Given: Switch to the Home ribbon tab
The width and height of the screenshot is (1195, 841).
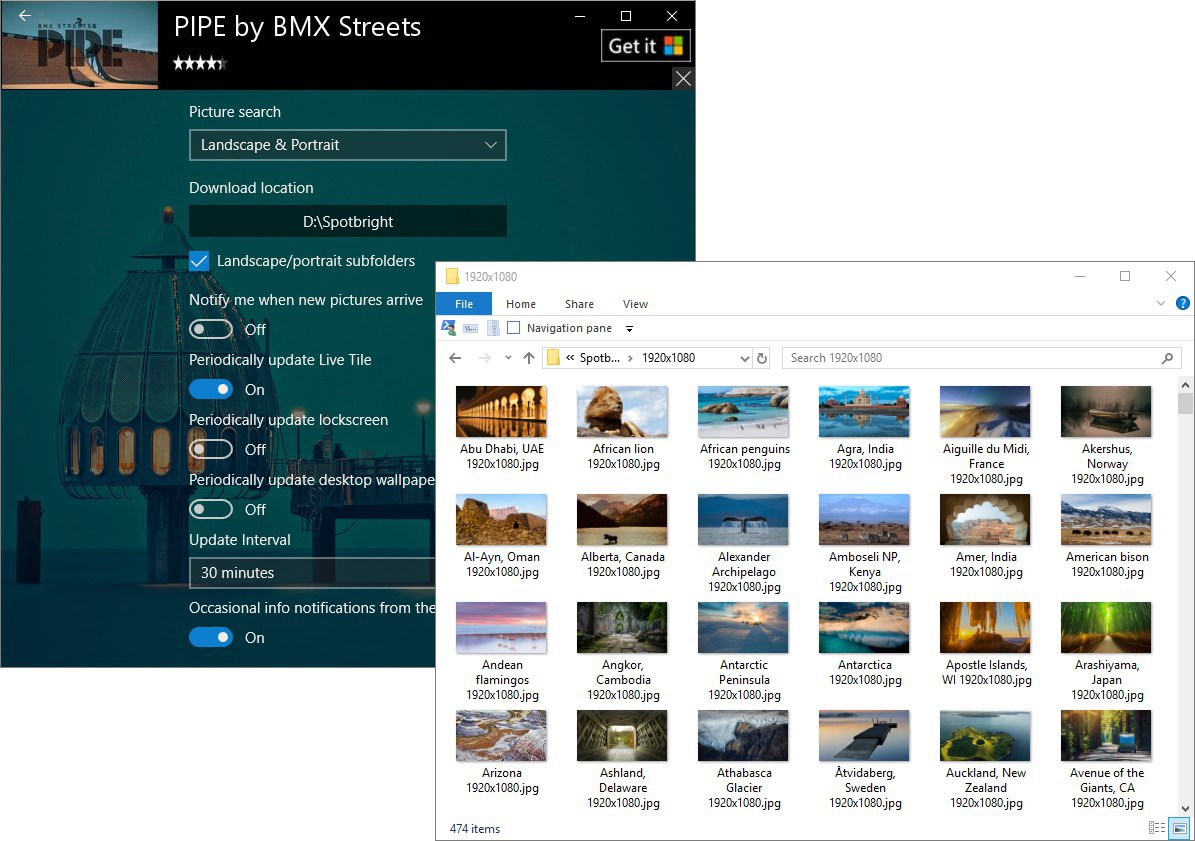Looking at the screenshot, I should pyautogui.click(x=521, y=304).
